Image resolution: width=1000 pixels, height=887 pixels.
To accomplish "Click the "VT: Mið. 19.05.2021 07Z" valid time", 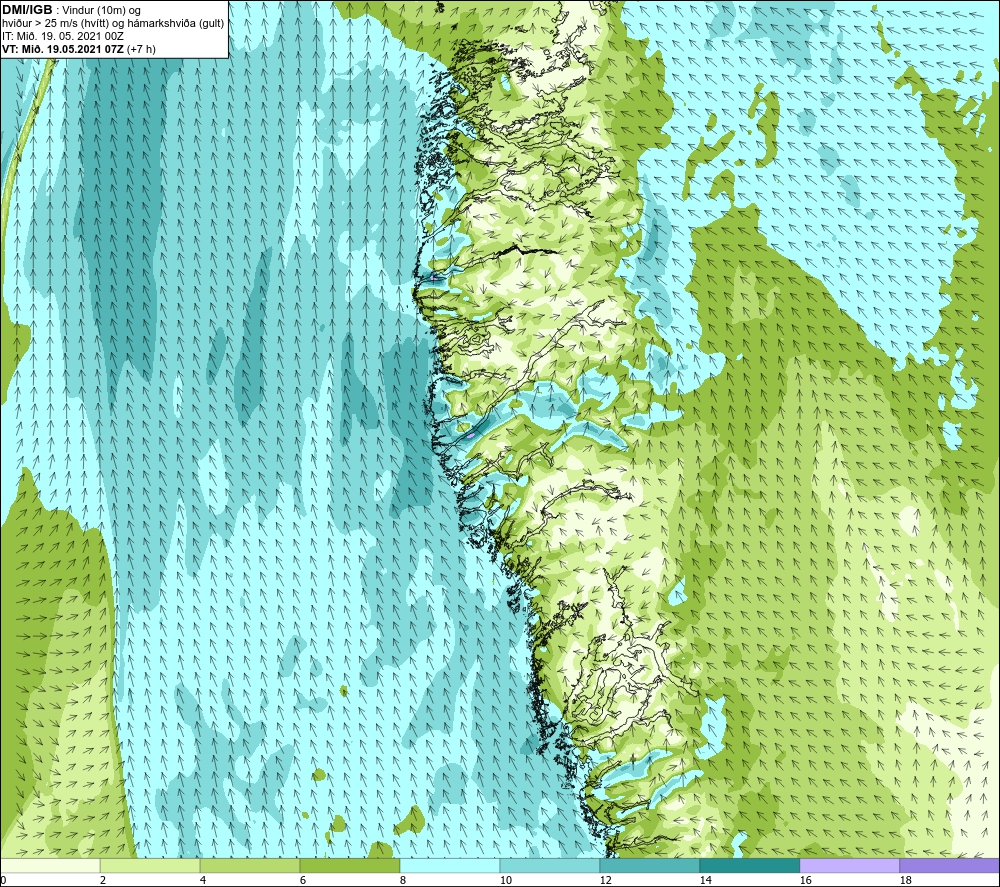I will tap(63, 49).
